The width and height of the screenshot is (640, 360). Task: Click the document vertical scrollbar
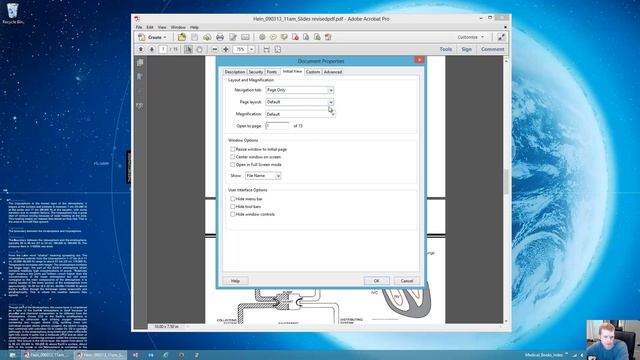[x=506, y=182]
